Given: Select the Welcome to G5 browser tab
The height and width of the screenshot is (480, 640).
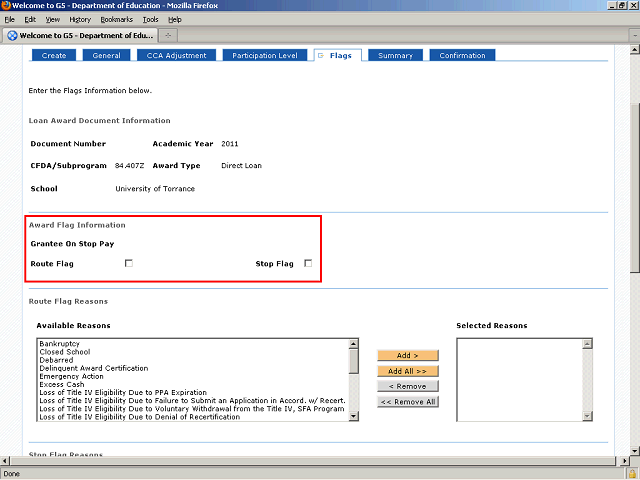Looking at the screenshot, I should coord(80,36).
